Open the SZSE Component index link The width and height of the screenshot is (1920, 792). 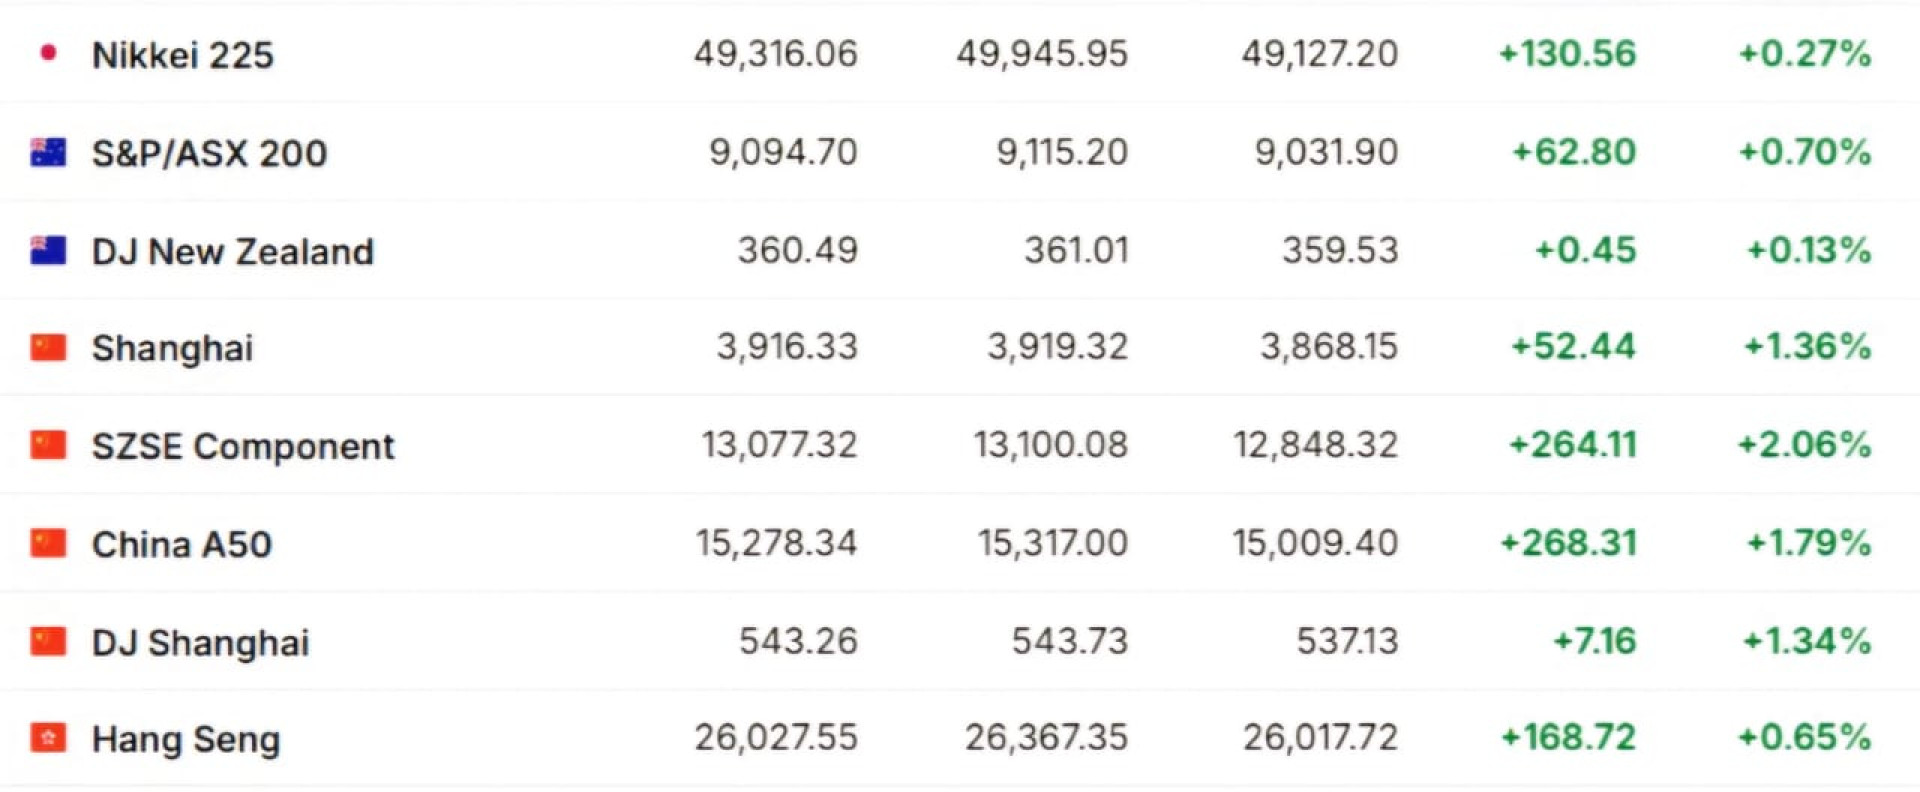(x=243, y=446)
